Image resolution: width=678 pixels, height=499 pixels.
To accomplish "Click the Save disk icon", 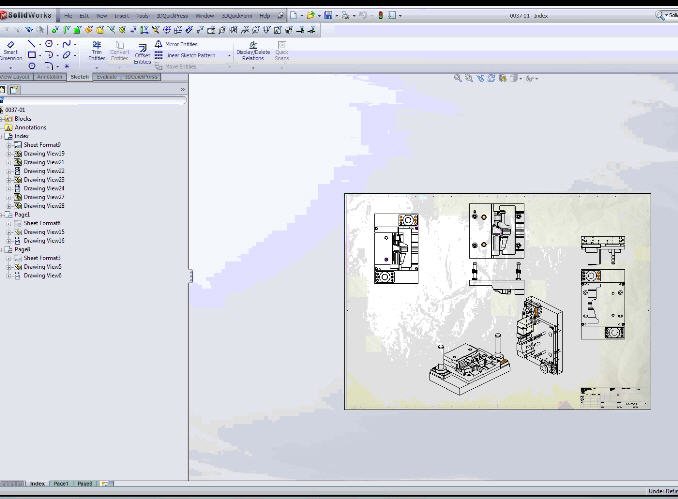I will (328, 16).
